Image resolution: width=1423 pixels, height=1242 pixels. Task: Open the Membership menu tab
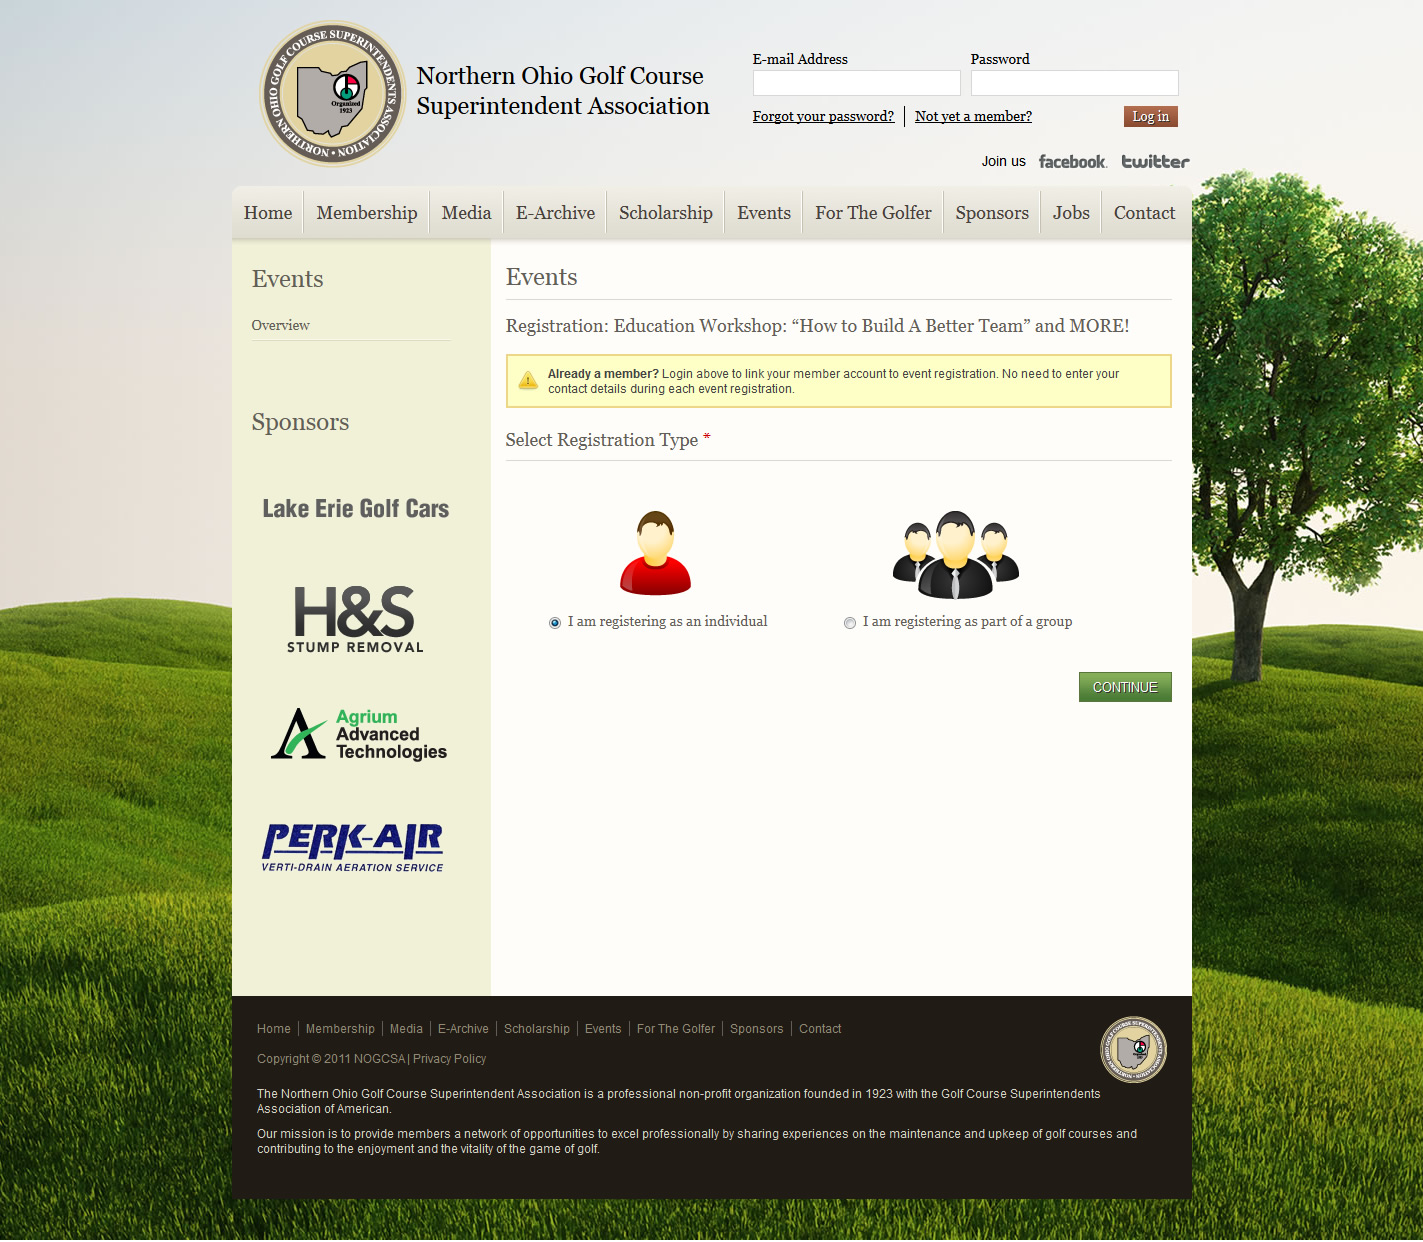click(367, 213)
